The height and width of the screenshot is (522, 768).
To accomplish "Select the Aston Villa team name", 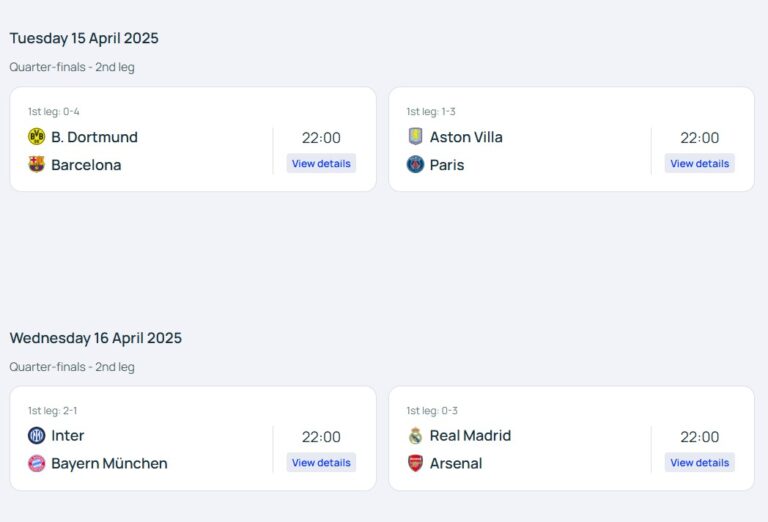I will point(466,137).
